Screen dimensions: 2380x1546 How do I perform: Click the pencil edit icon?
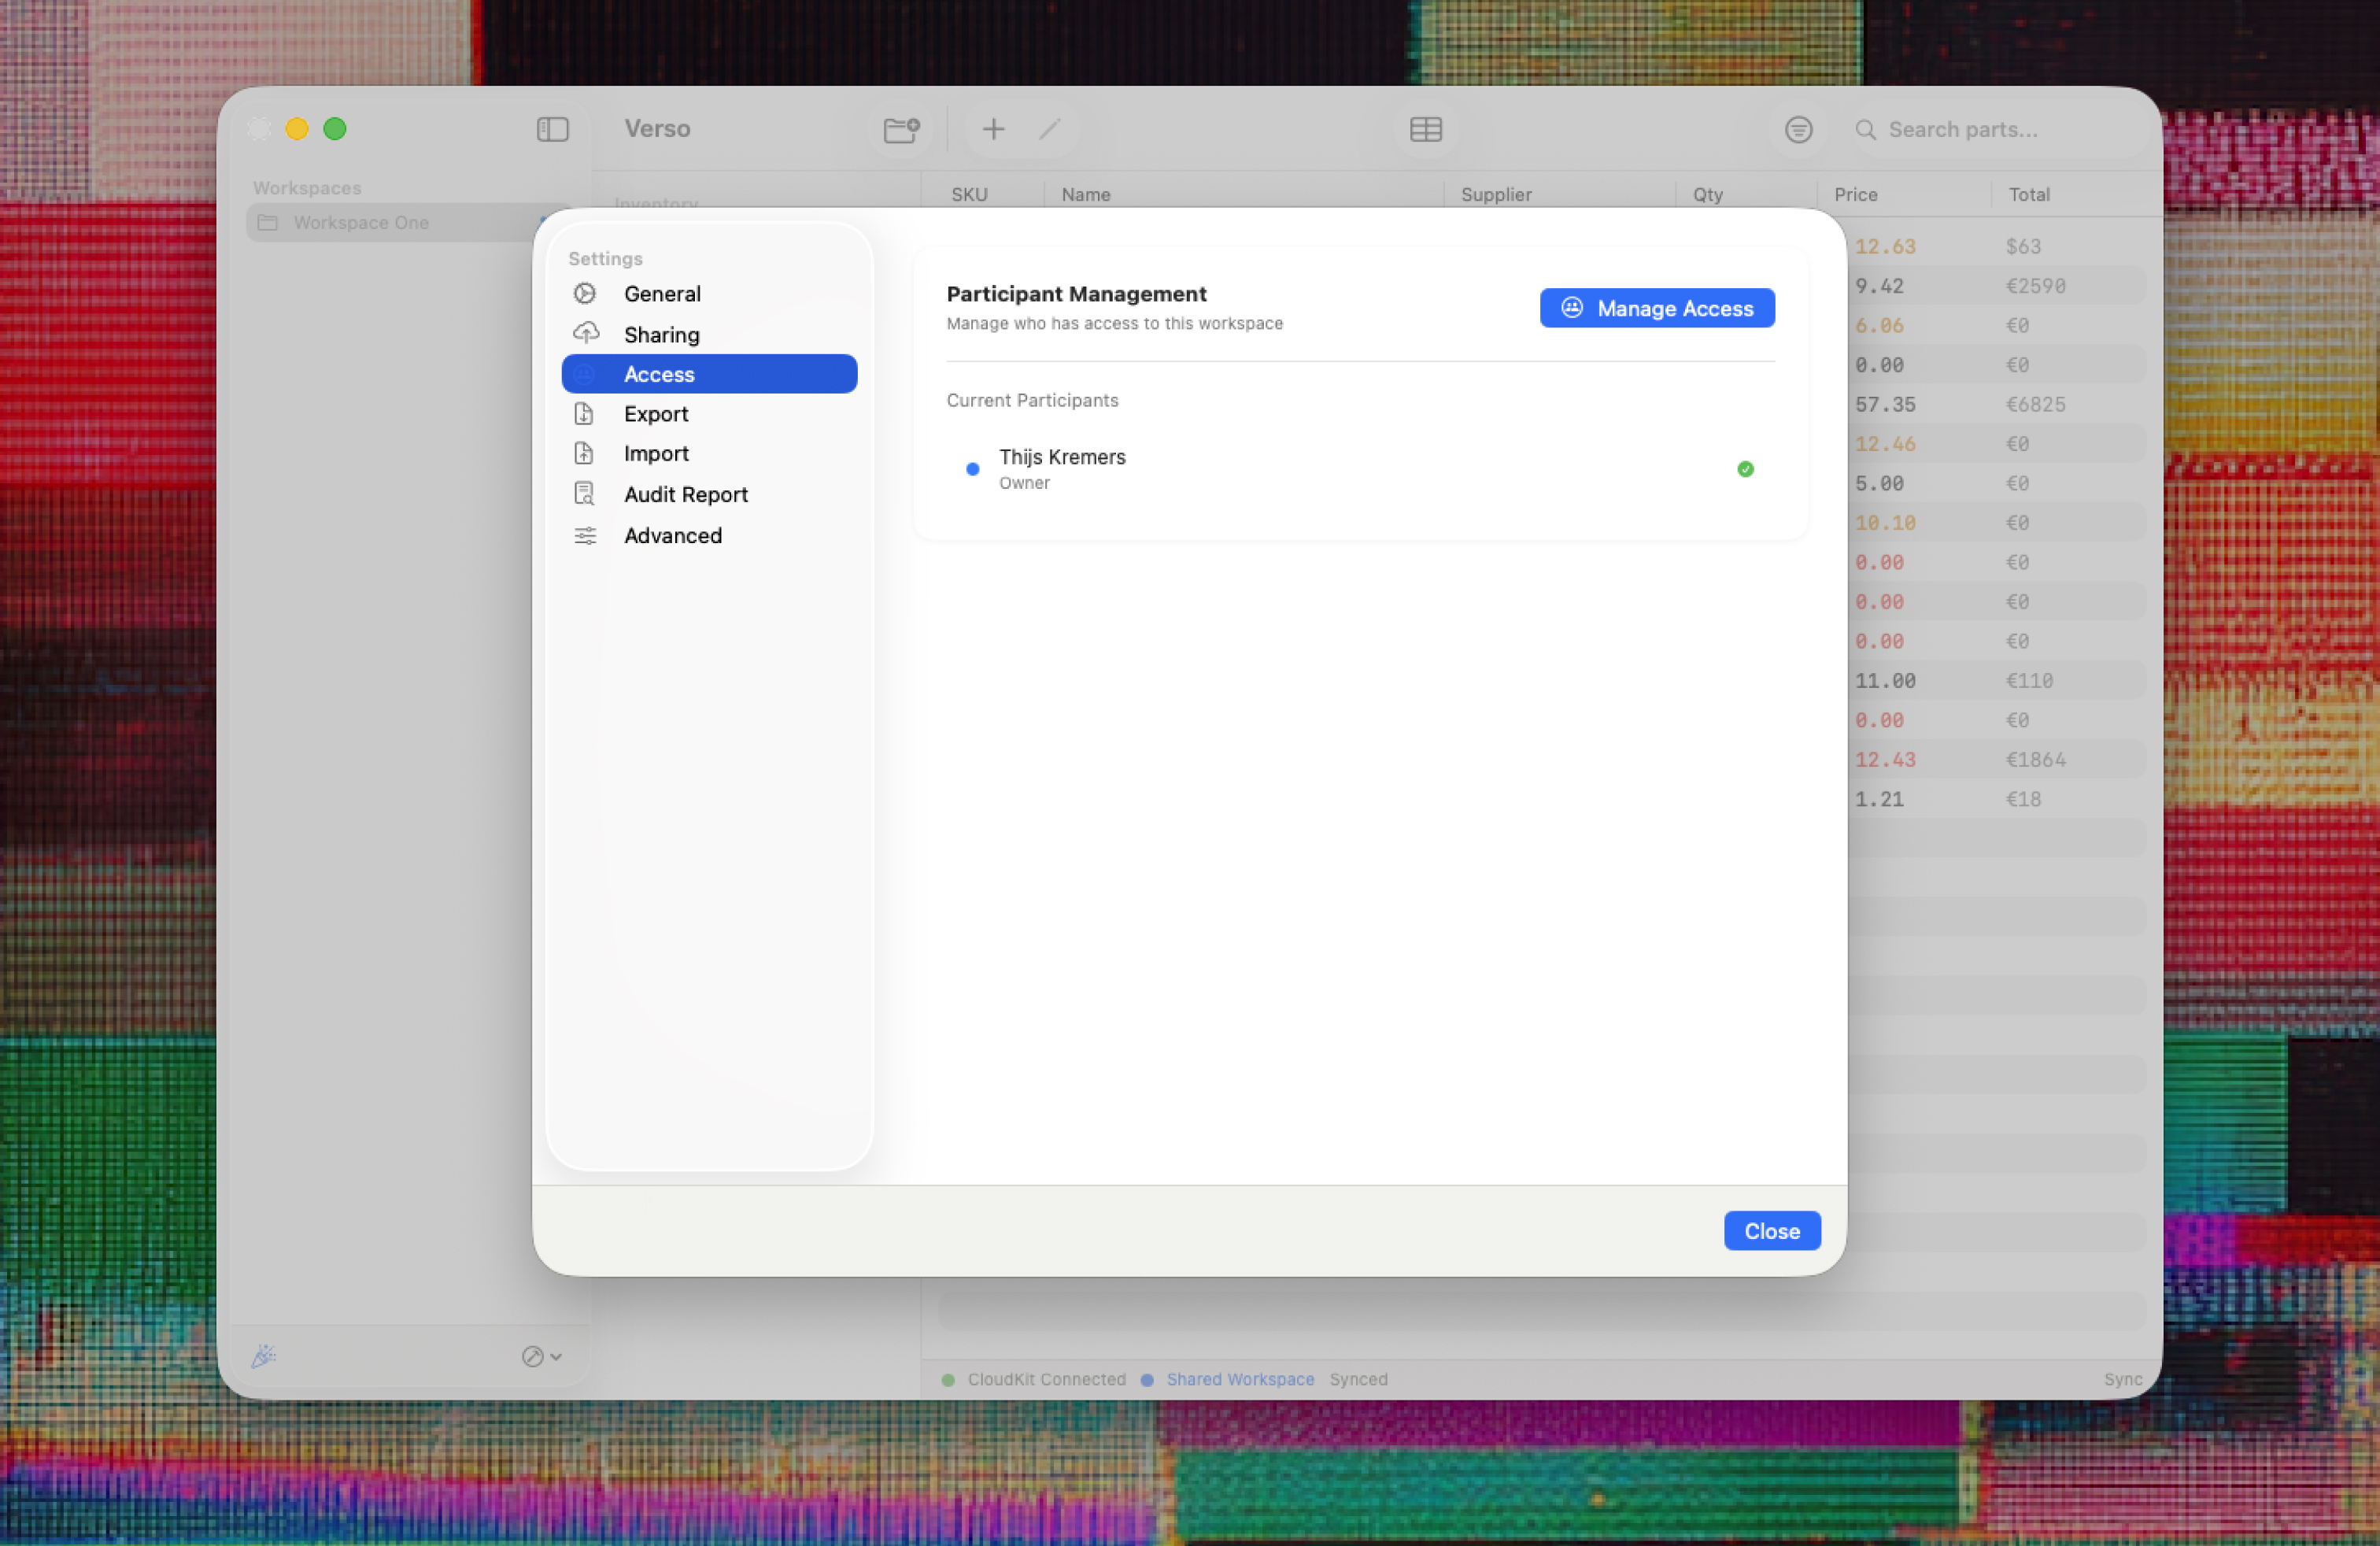(1049, 129)
